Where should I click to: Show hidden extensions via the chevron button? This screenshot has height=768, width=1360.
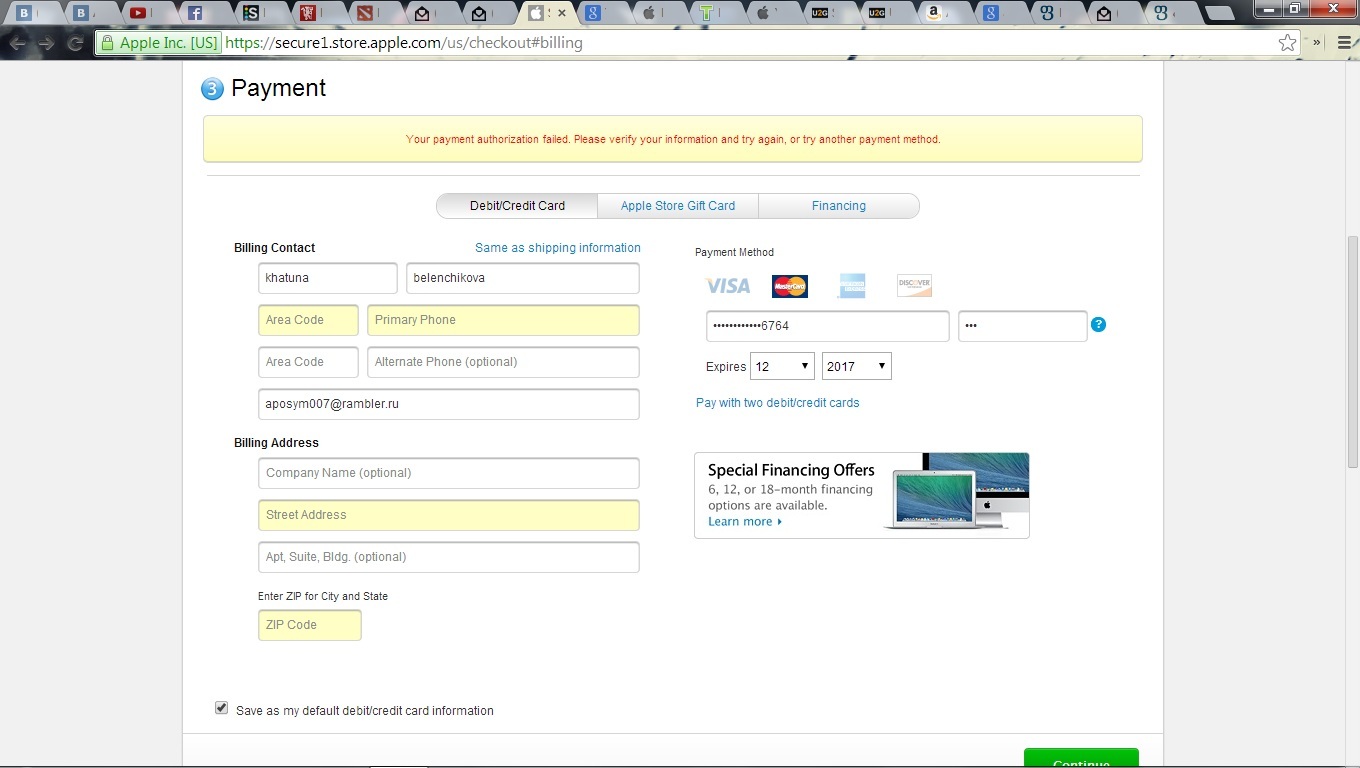(x=1317, y=43)
